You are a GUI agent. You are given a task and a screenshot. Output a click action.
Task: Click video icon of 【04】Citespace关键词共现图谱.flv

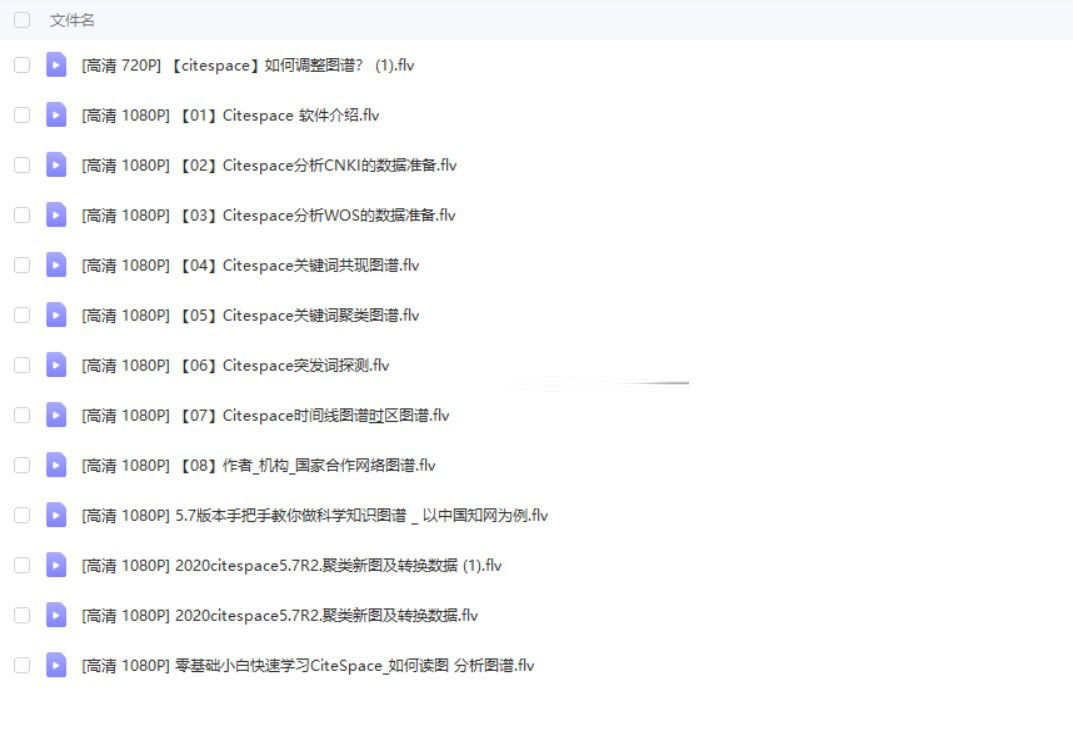click(x=56, y=265)
